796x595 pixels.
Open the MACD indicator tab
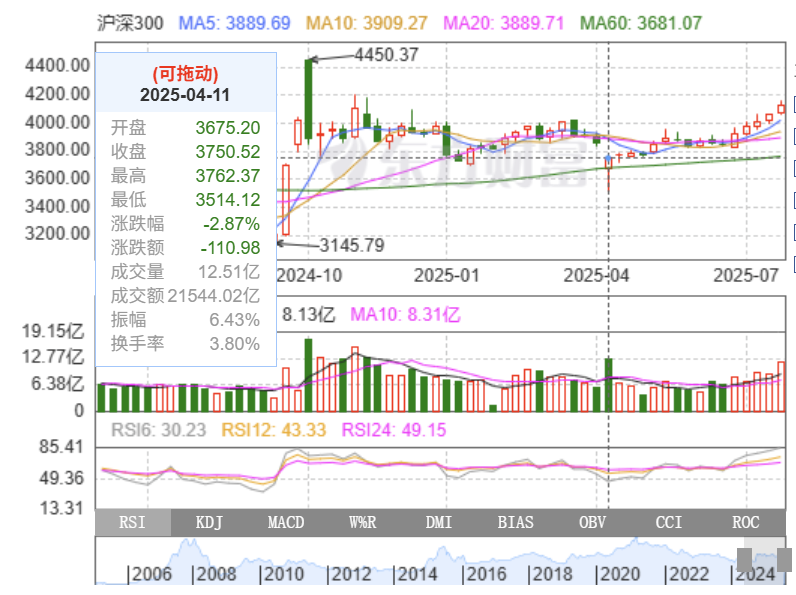(286, 523)
